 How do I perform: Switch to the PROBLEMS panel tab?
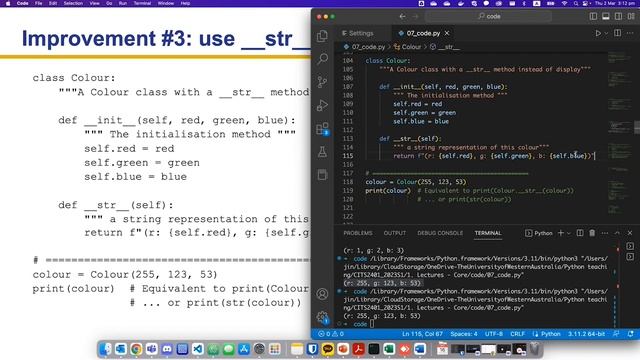[x=358, y=233]
